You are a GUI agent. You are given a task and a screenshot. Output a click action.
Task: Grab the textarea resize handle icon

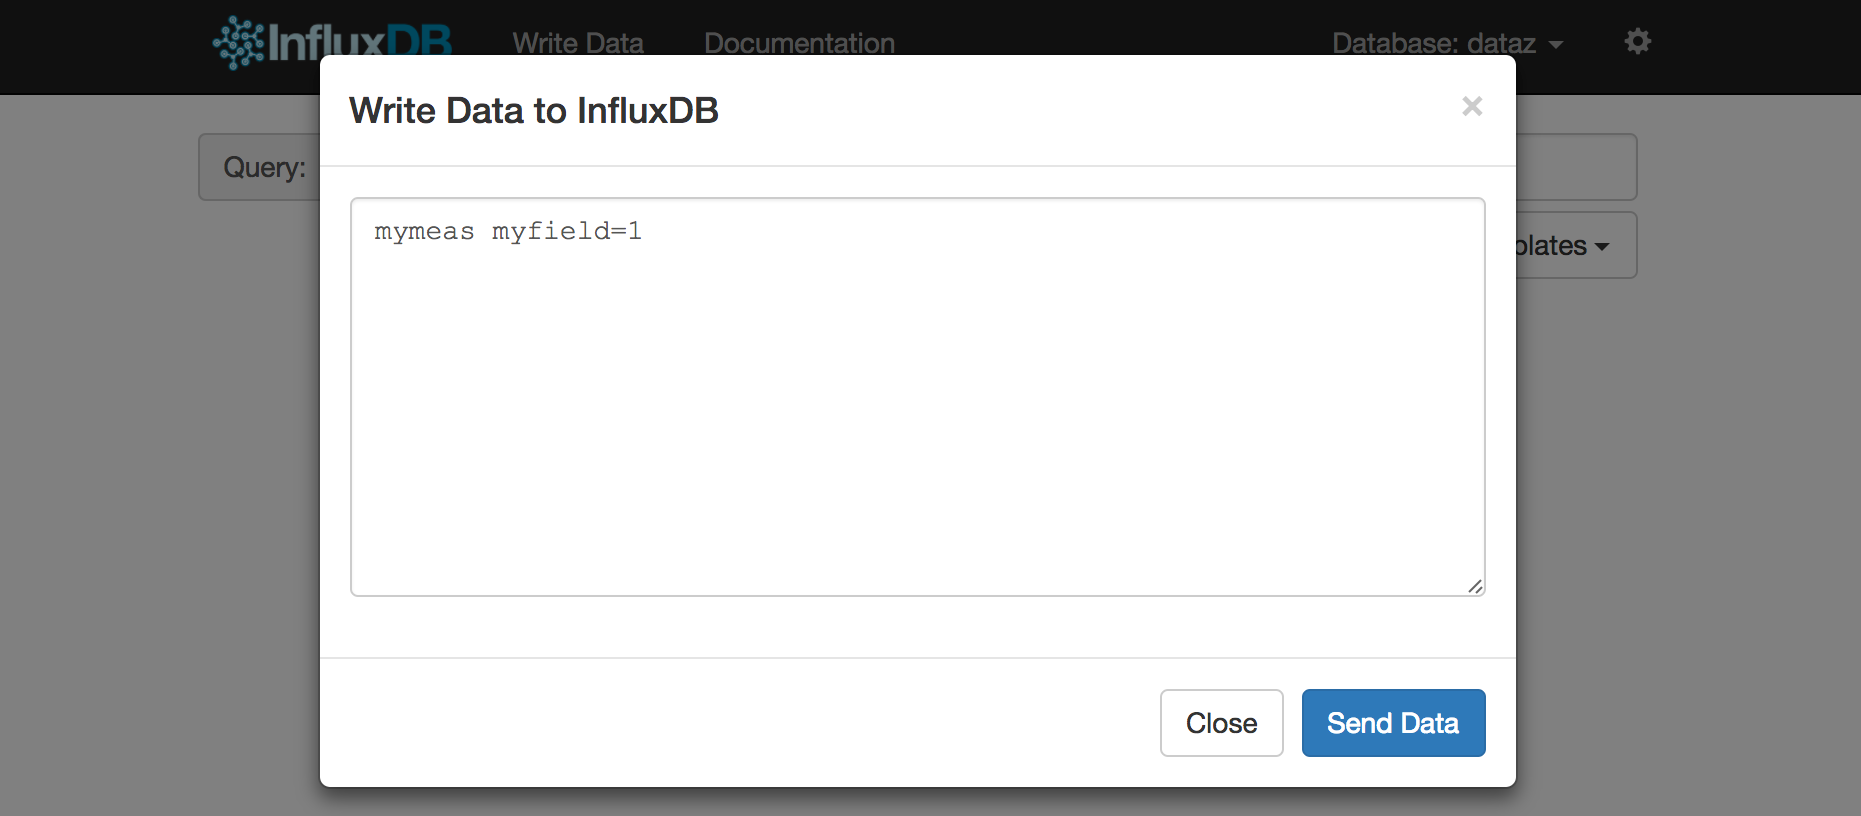coord(1475,586)
